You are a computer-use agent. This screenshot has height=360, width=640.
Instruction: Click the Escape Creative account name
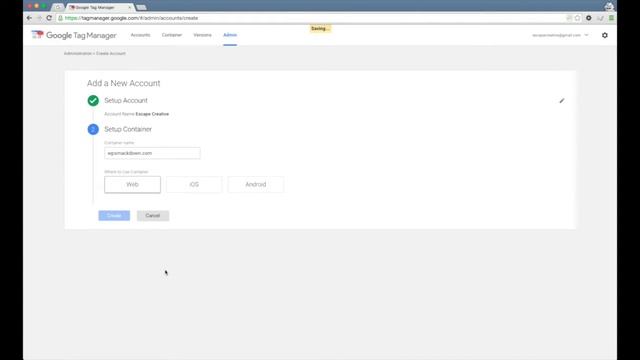(152, 114)
